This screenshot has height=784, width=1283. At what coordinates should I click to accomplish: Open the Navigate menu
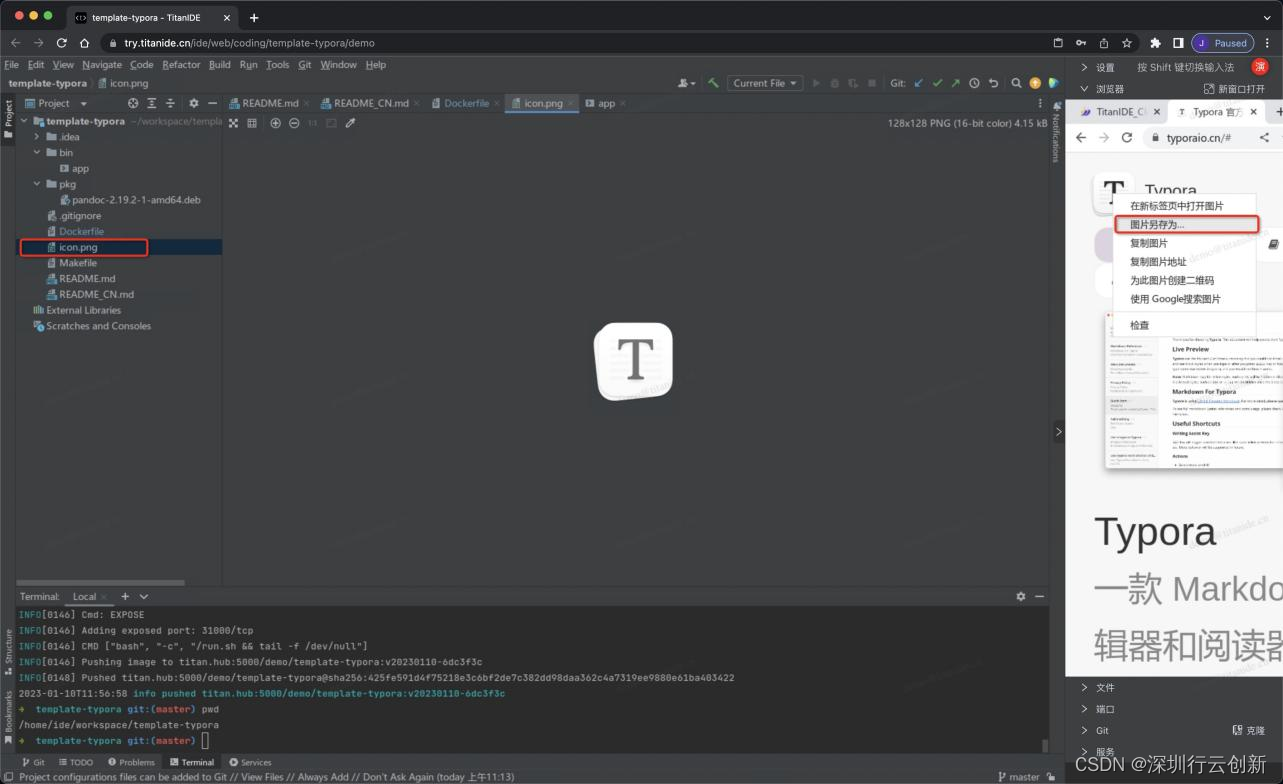coord(102,65)
